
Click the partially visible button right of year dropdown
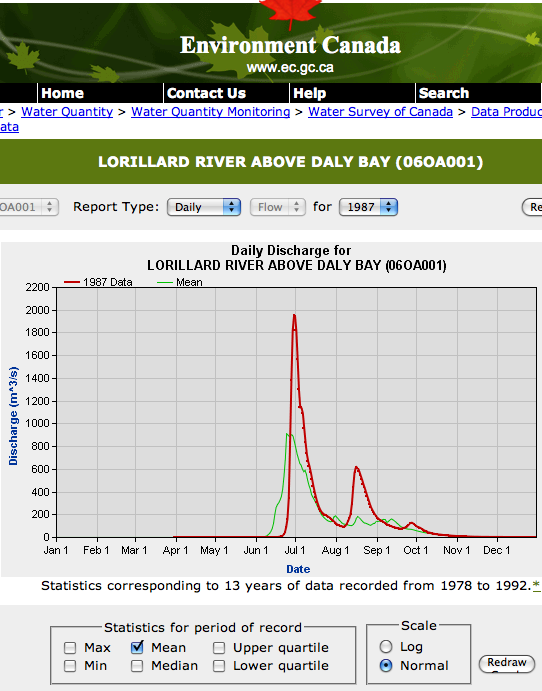[x=532, y=207]
